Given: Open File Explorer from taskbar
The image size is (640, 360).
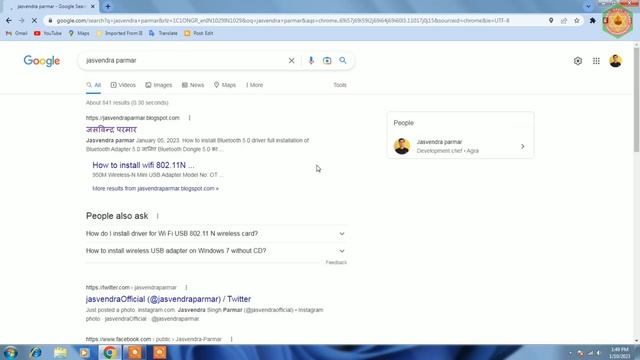Looking at the screenshot, I should [x=60, y=353].
